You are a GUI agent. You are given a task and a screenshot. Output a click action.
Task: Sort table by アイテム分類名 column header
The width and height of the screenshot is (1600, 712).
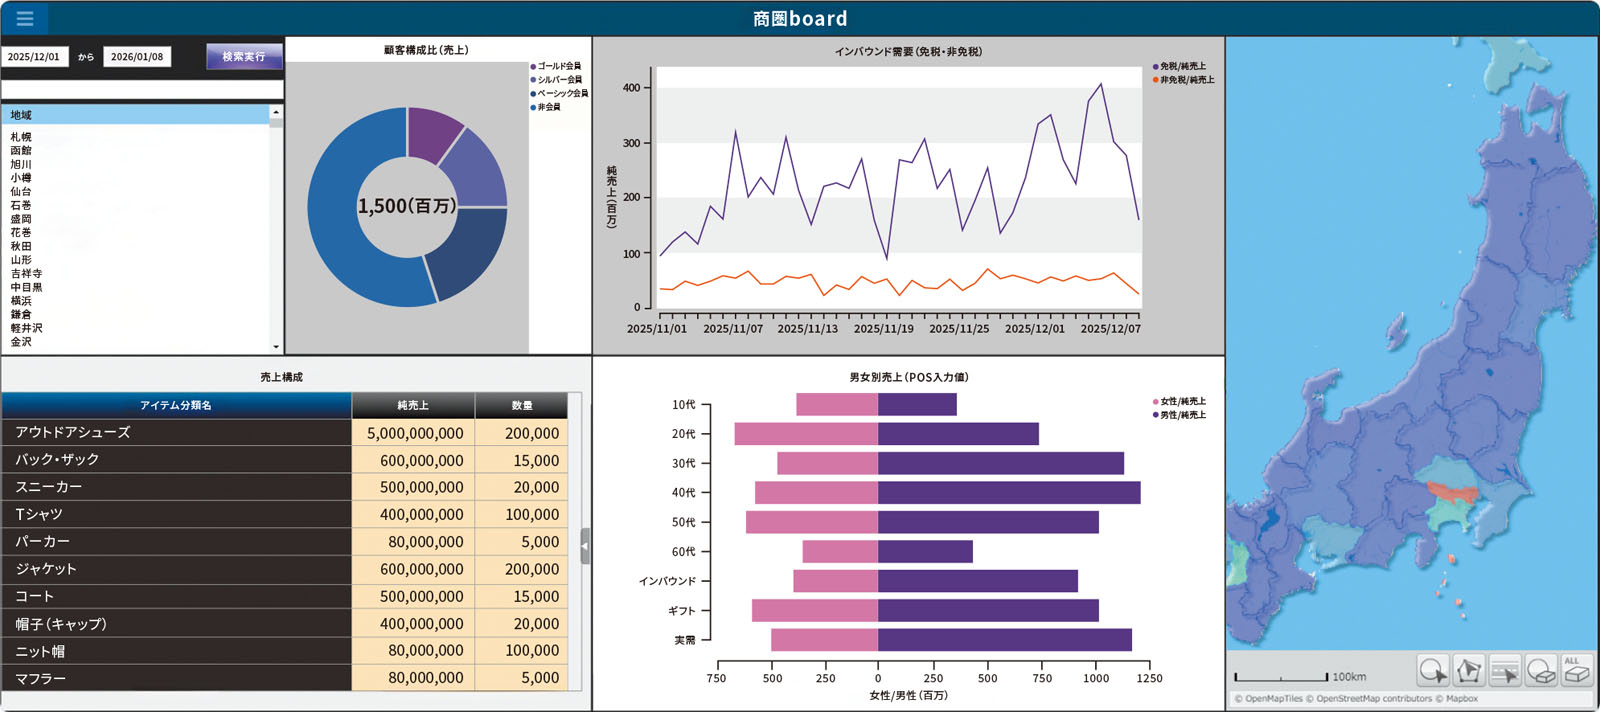point(176,405)
